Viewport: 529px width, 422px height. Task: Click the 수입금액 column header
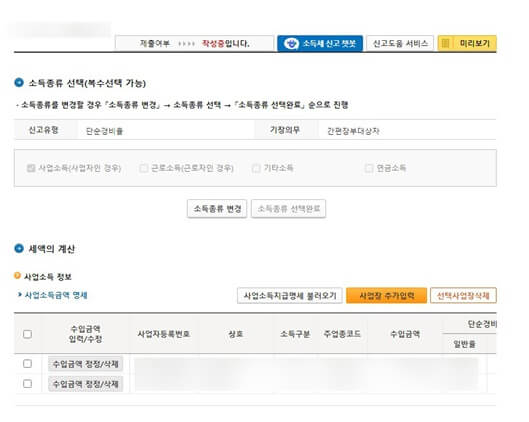[x=405, y=334]
